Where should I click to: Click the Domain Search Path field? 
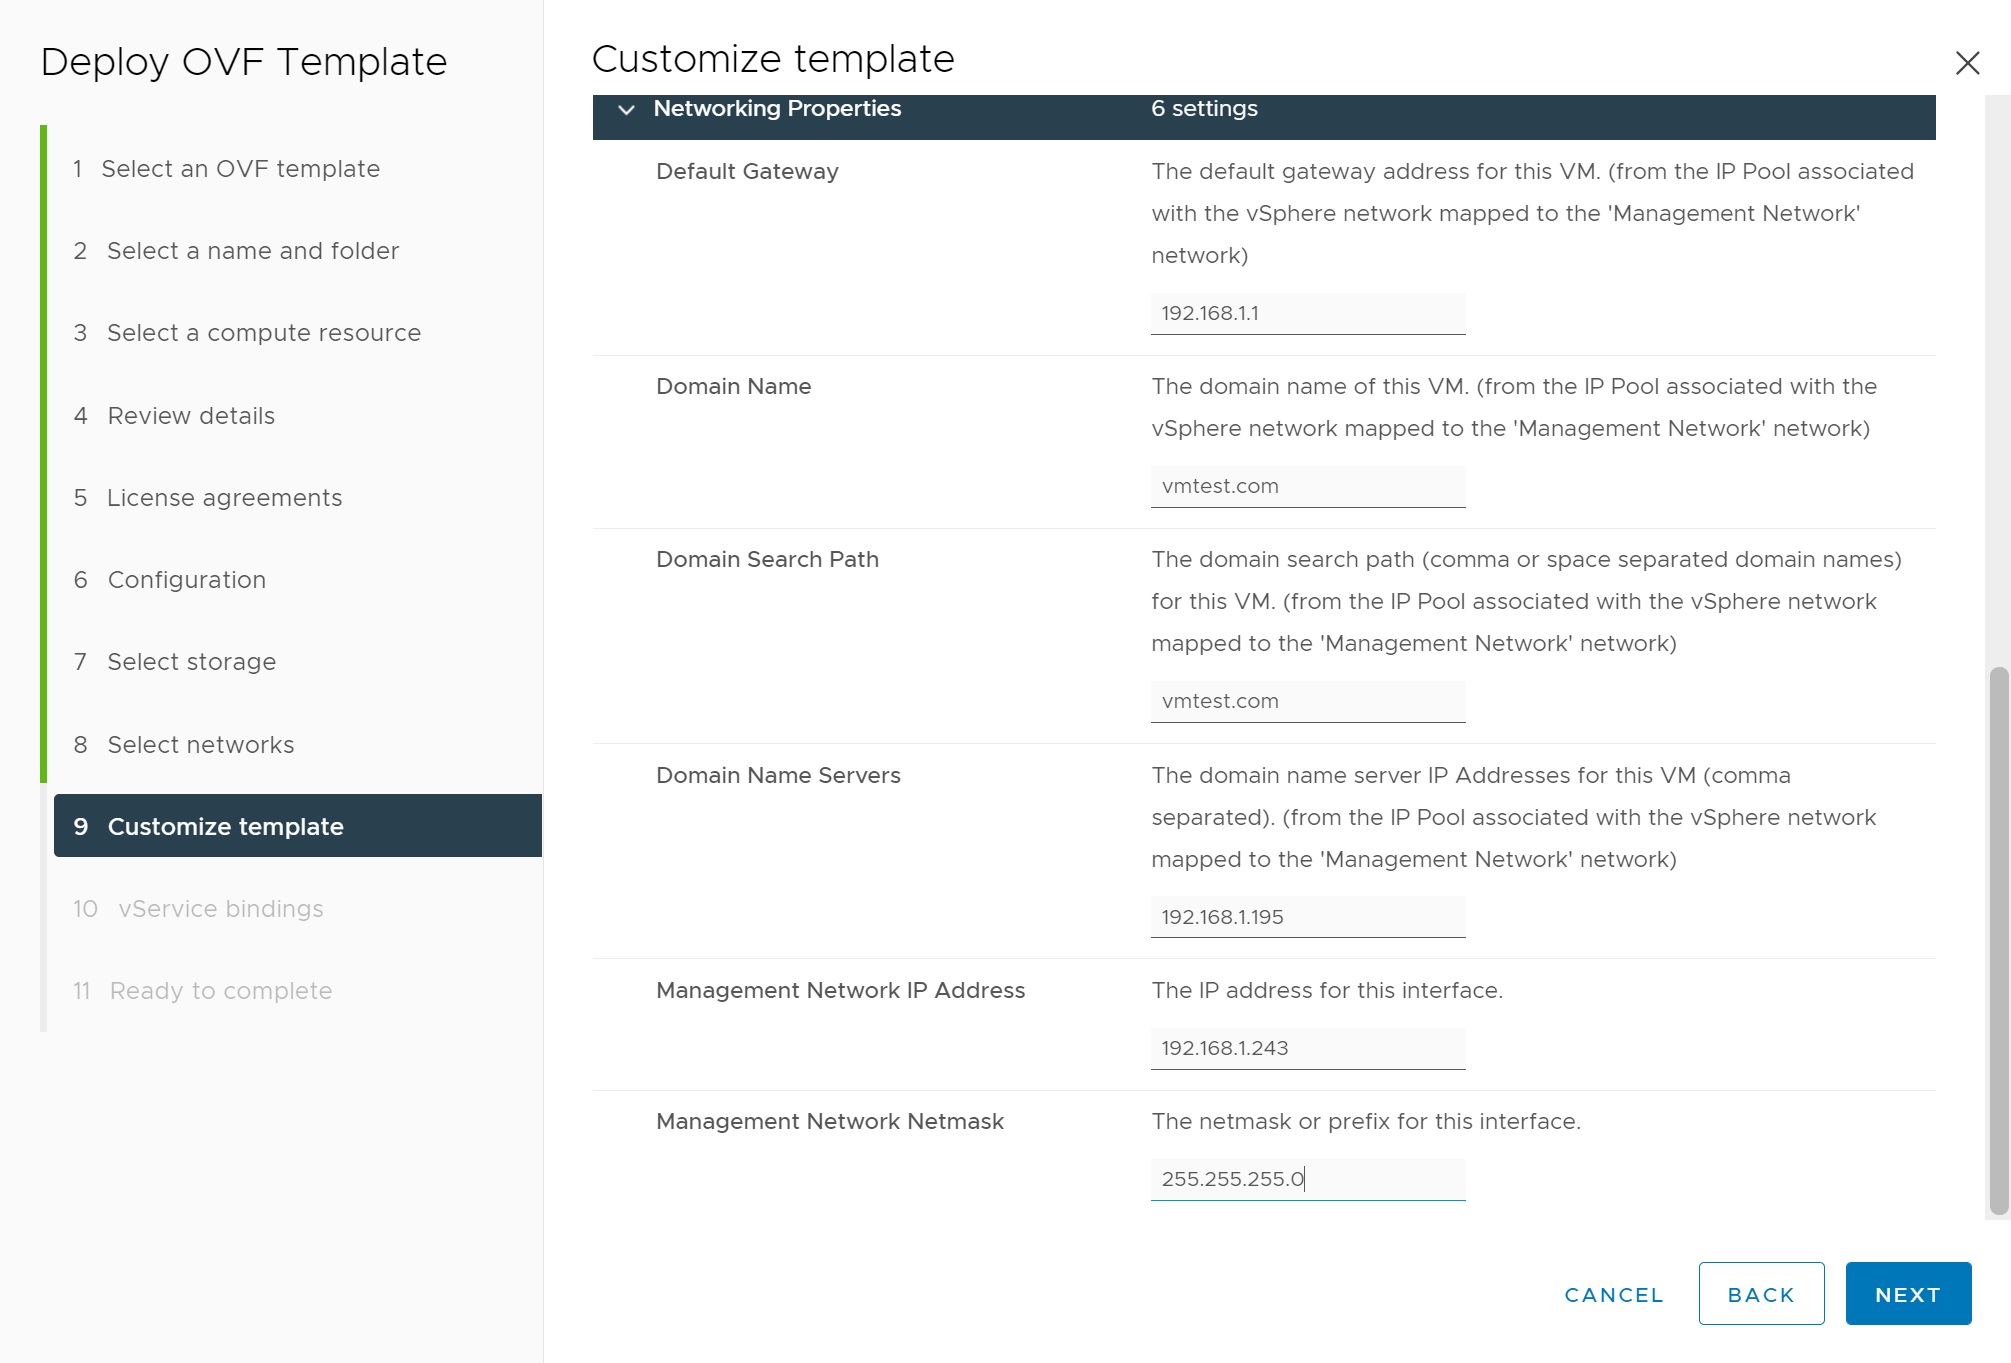pyautogui.click(x=1306, y=702)
